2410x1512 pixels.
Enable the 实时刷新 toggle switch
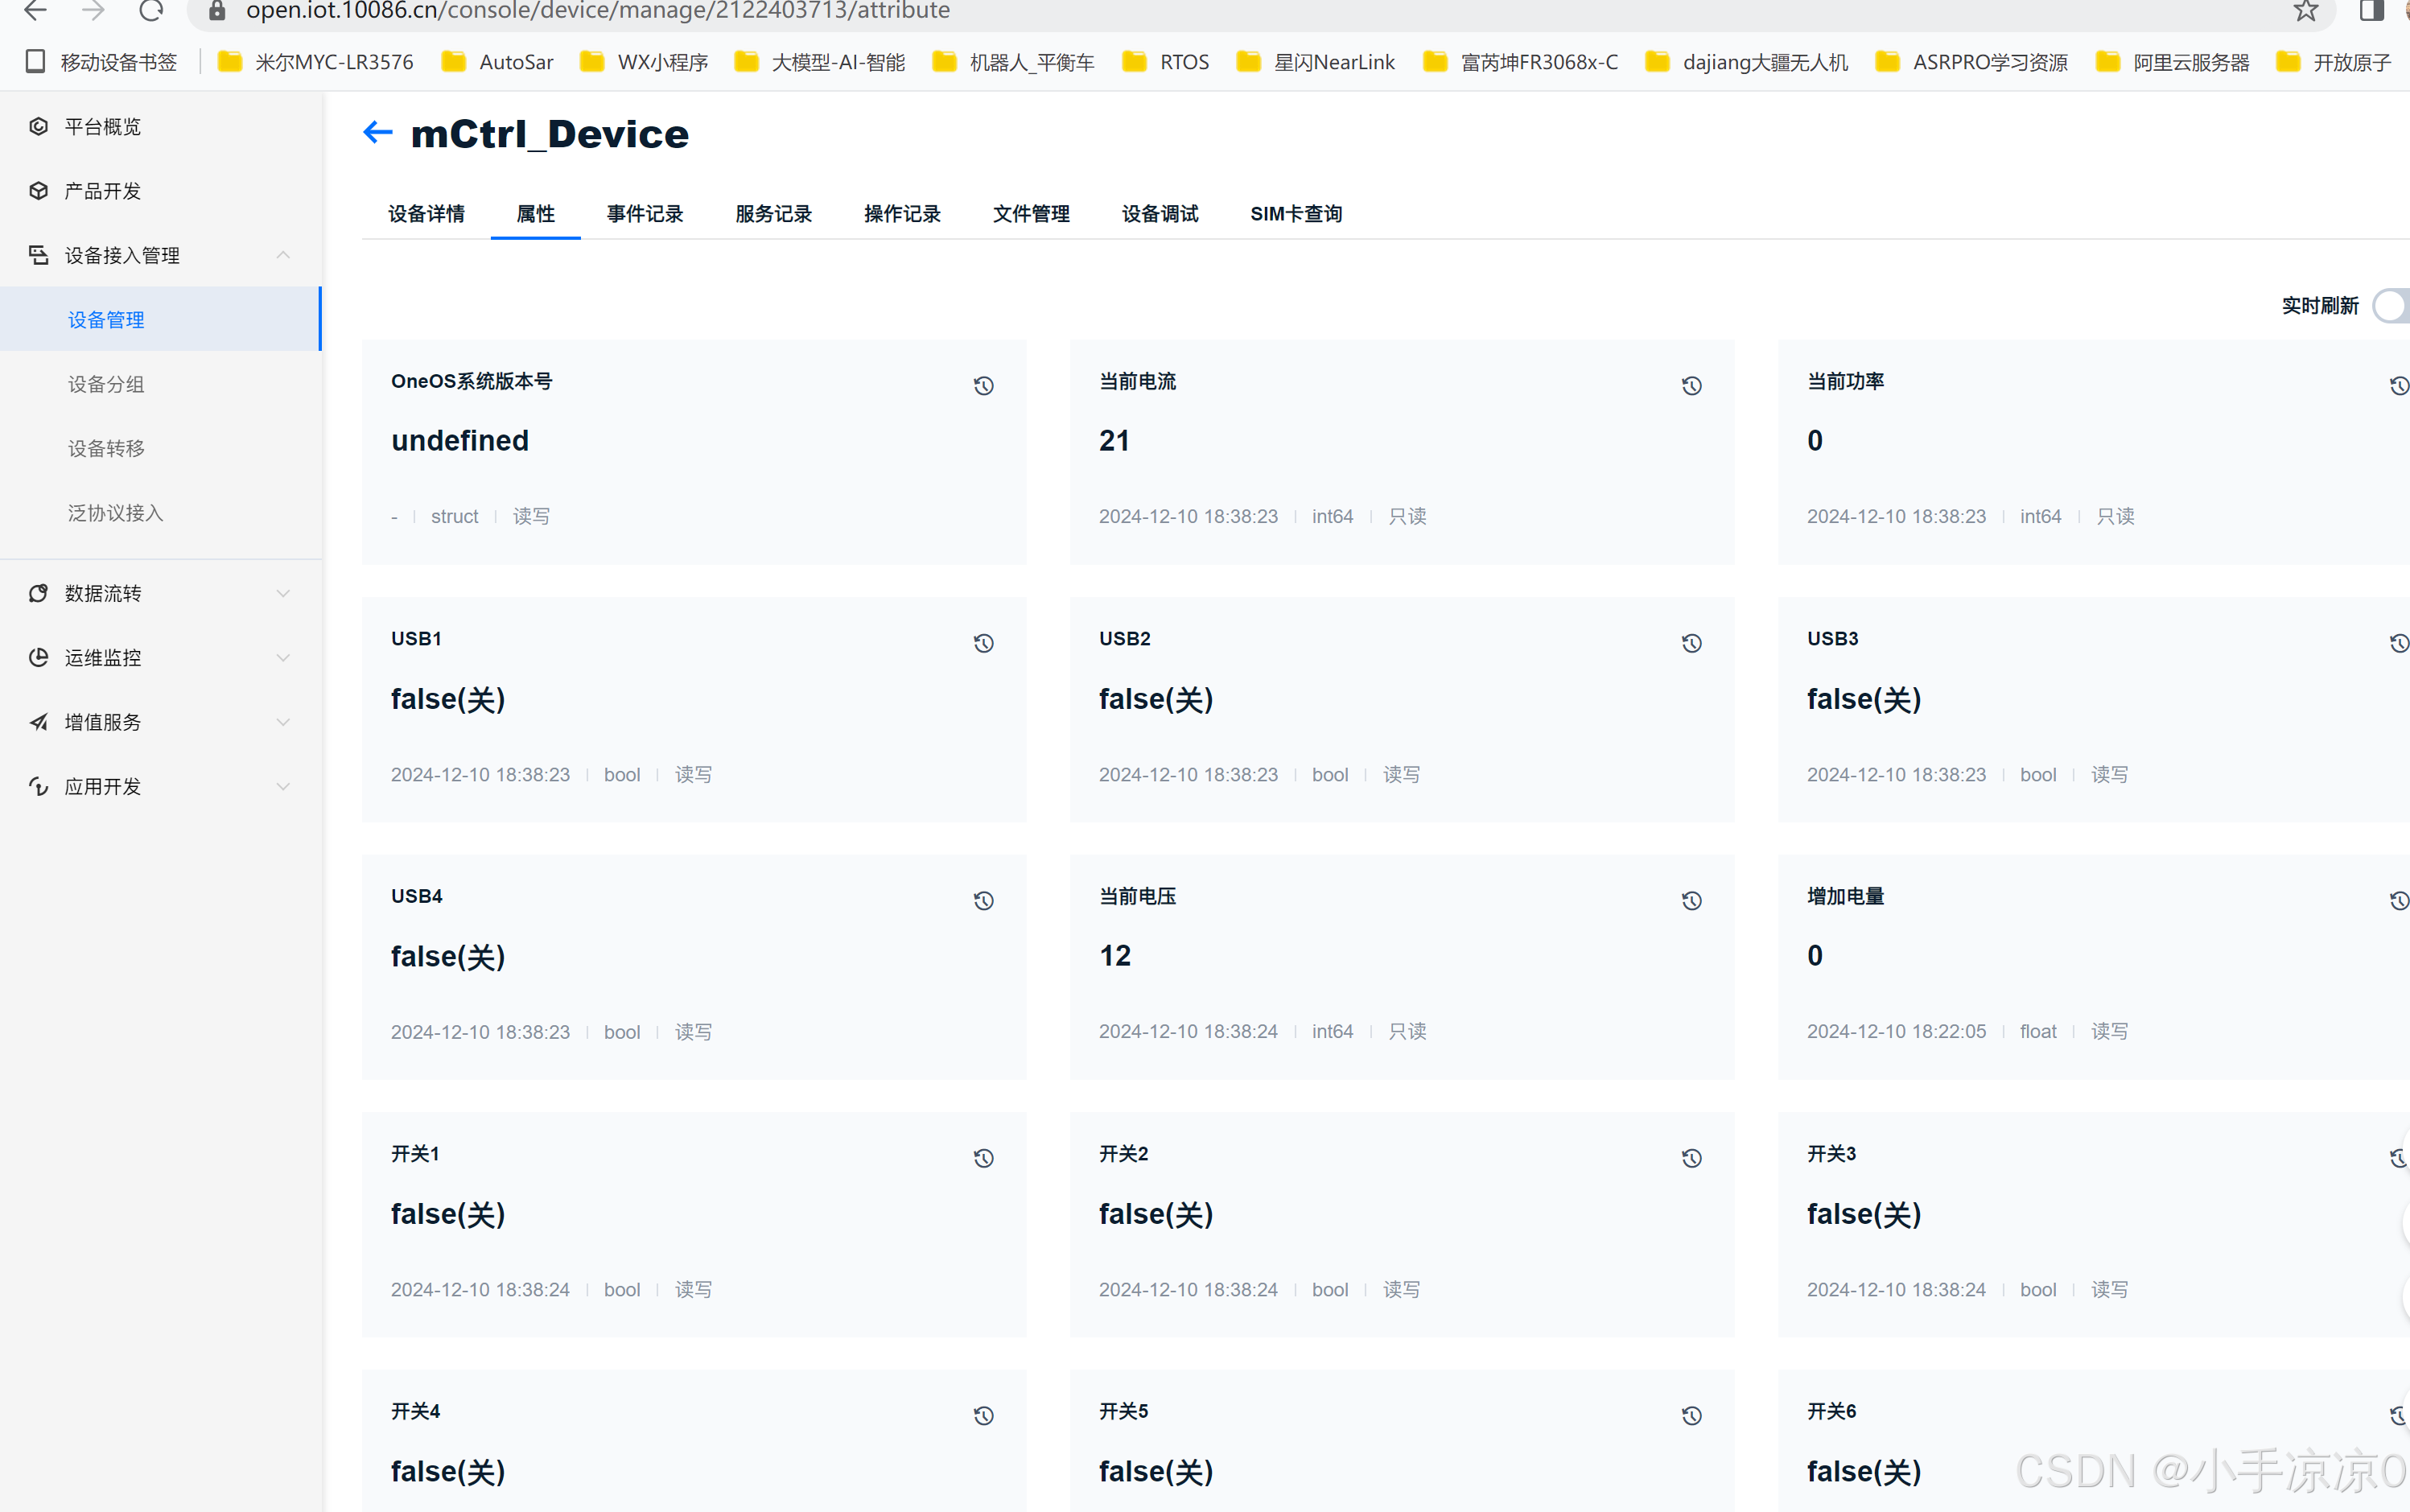pyautogui.click(x=2392, y=305)
